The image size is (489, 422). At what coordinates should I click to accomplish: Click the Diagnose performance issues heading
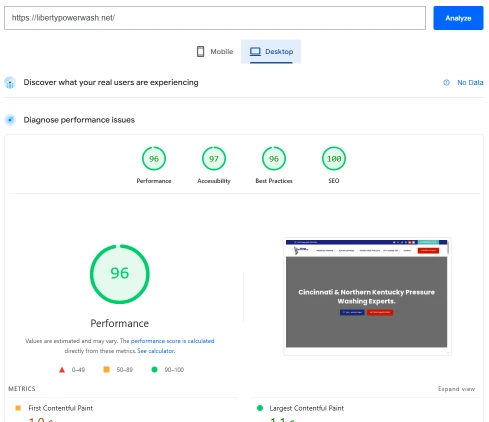79,120
